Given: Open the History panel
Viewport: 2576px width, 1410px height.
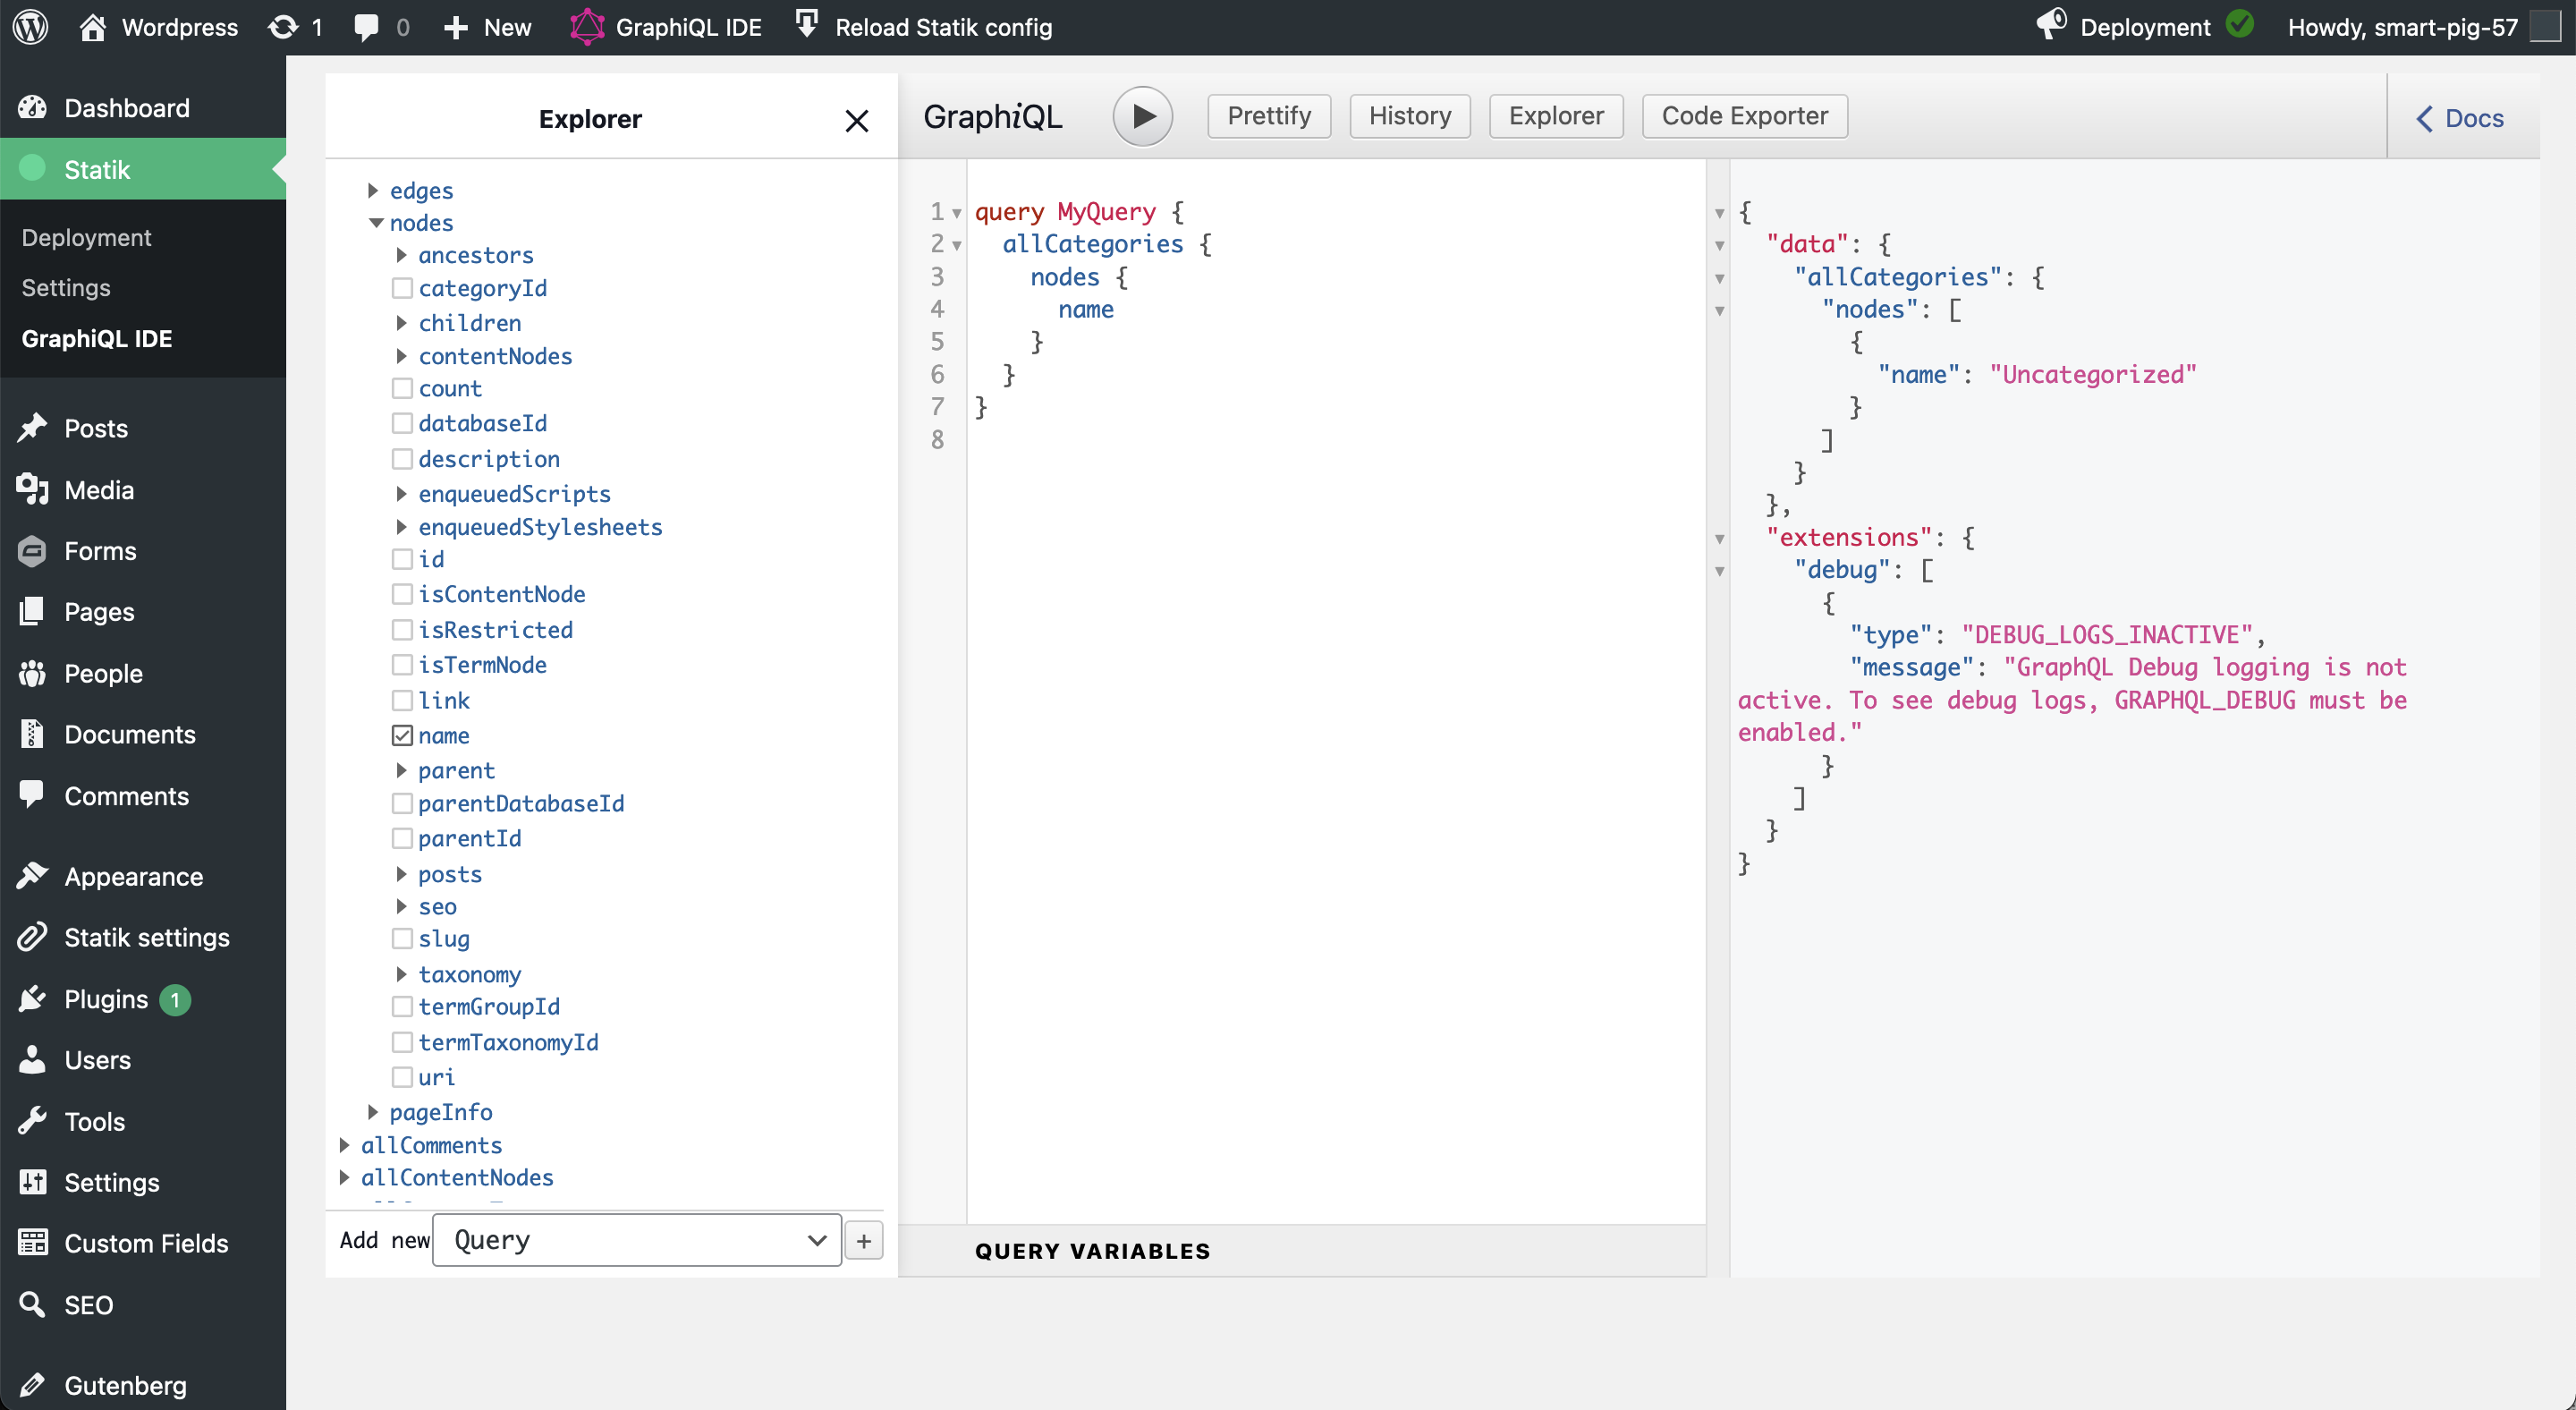Looking at the screenshot, I should (x=1410, y=115).
